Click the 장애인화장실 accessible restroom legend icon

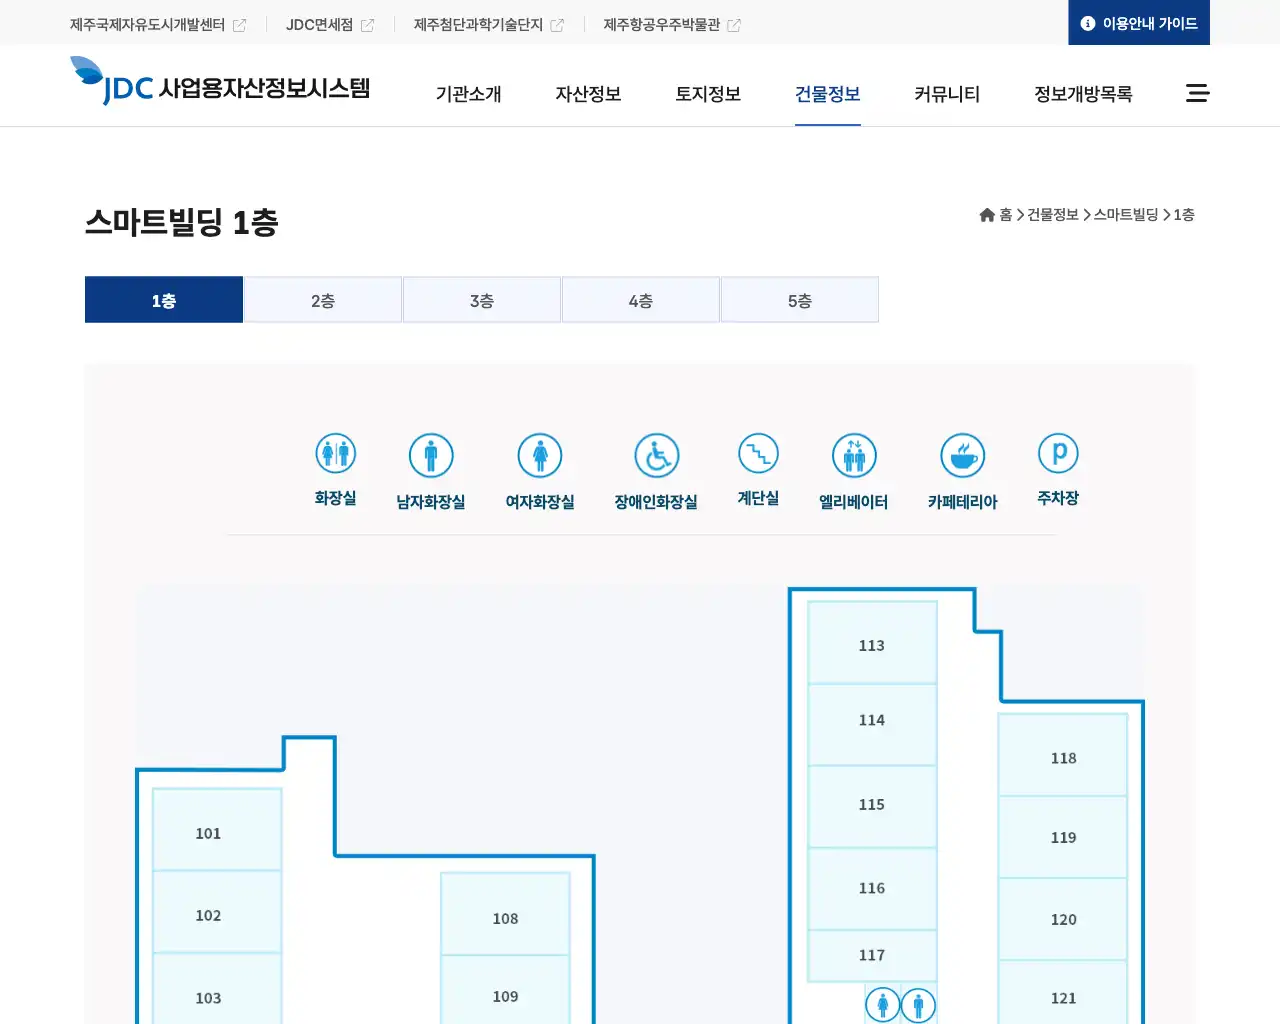657,455
